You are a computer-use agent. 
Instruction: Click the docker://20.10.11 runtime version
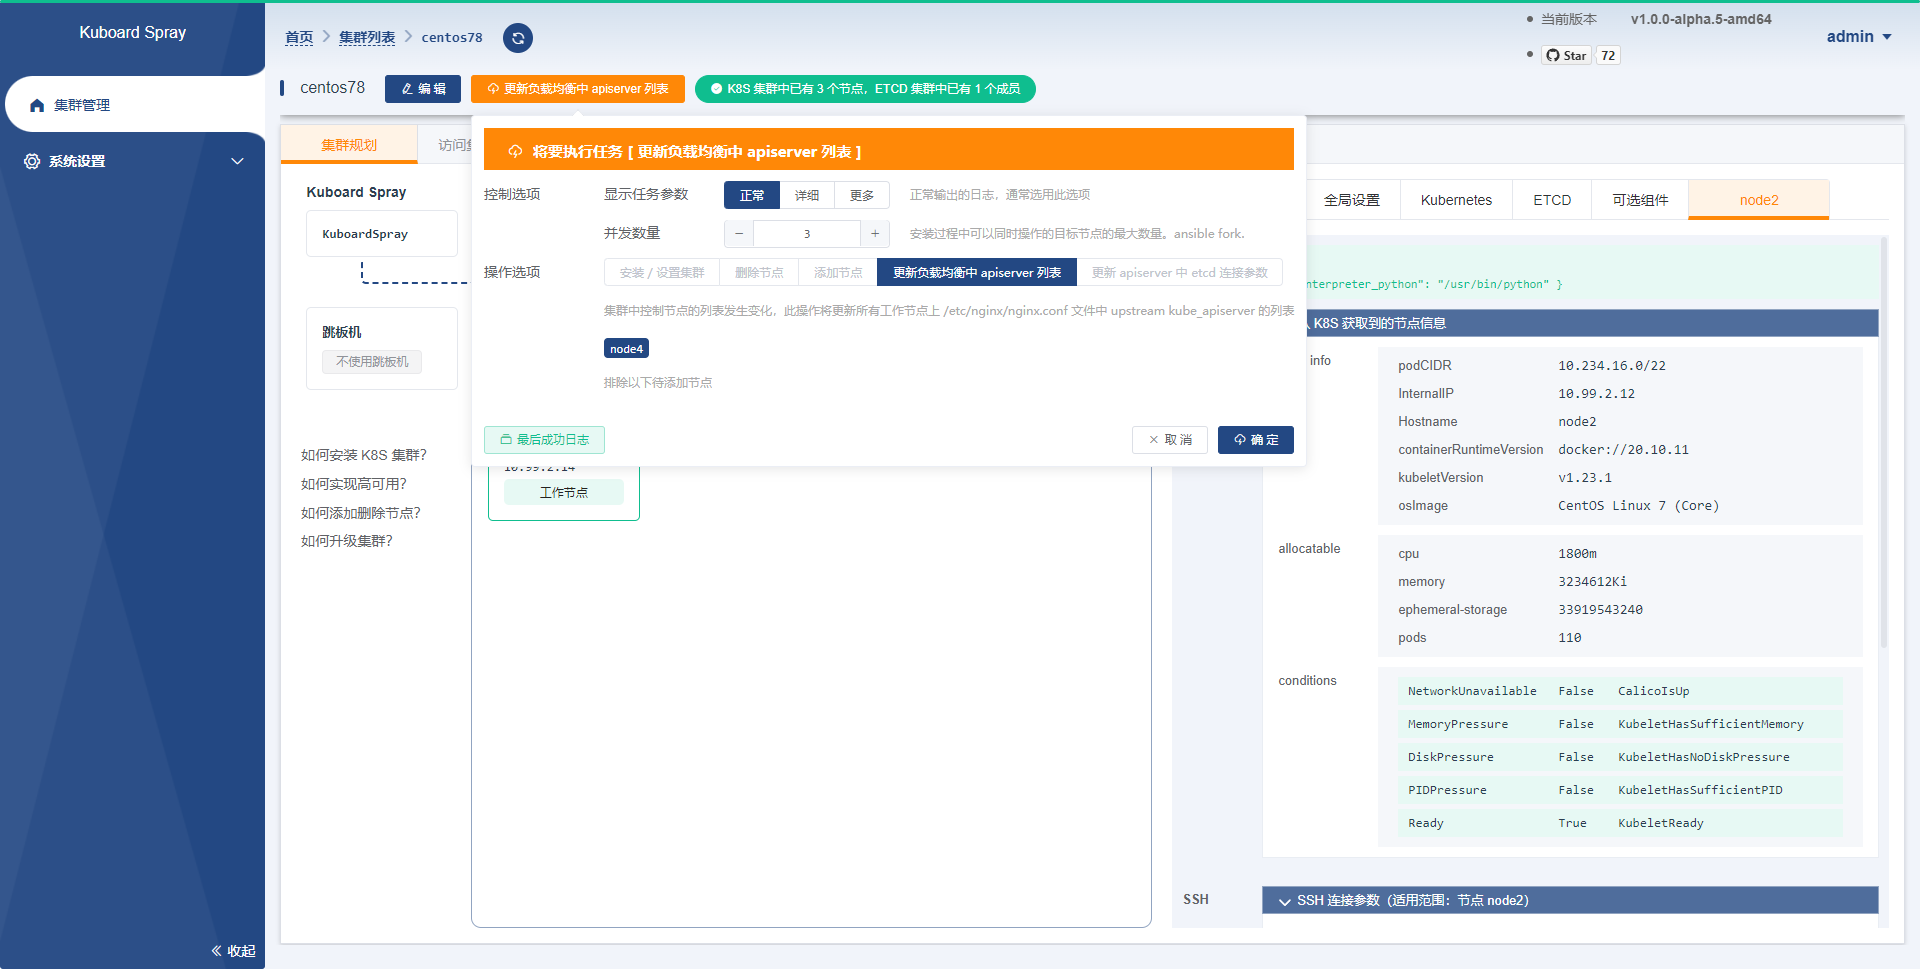coord(1623,450)
